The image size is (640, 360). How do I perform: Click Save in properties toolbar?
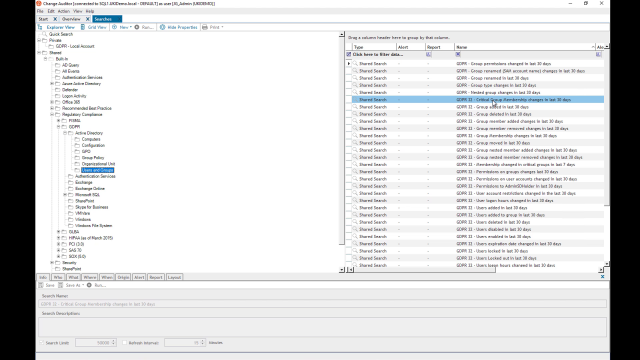tap(47, 285)
